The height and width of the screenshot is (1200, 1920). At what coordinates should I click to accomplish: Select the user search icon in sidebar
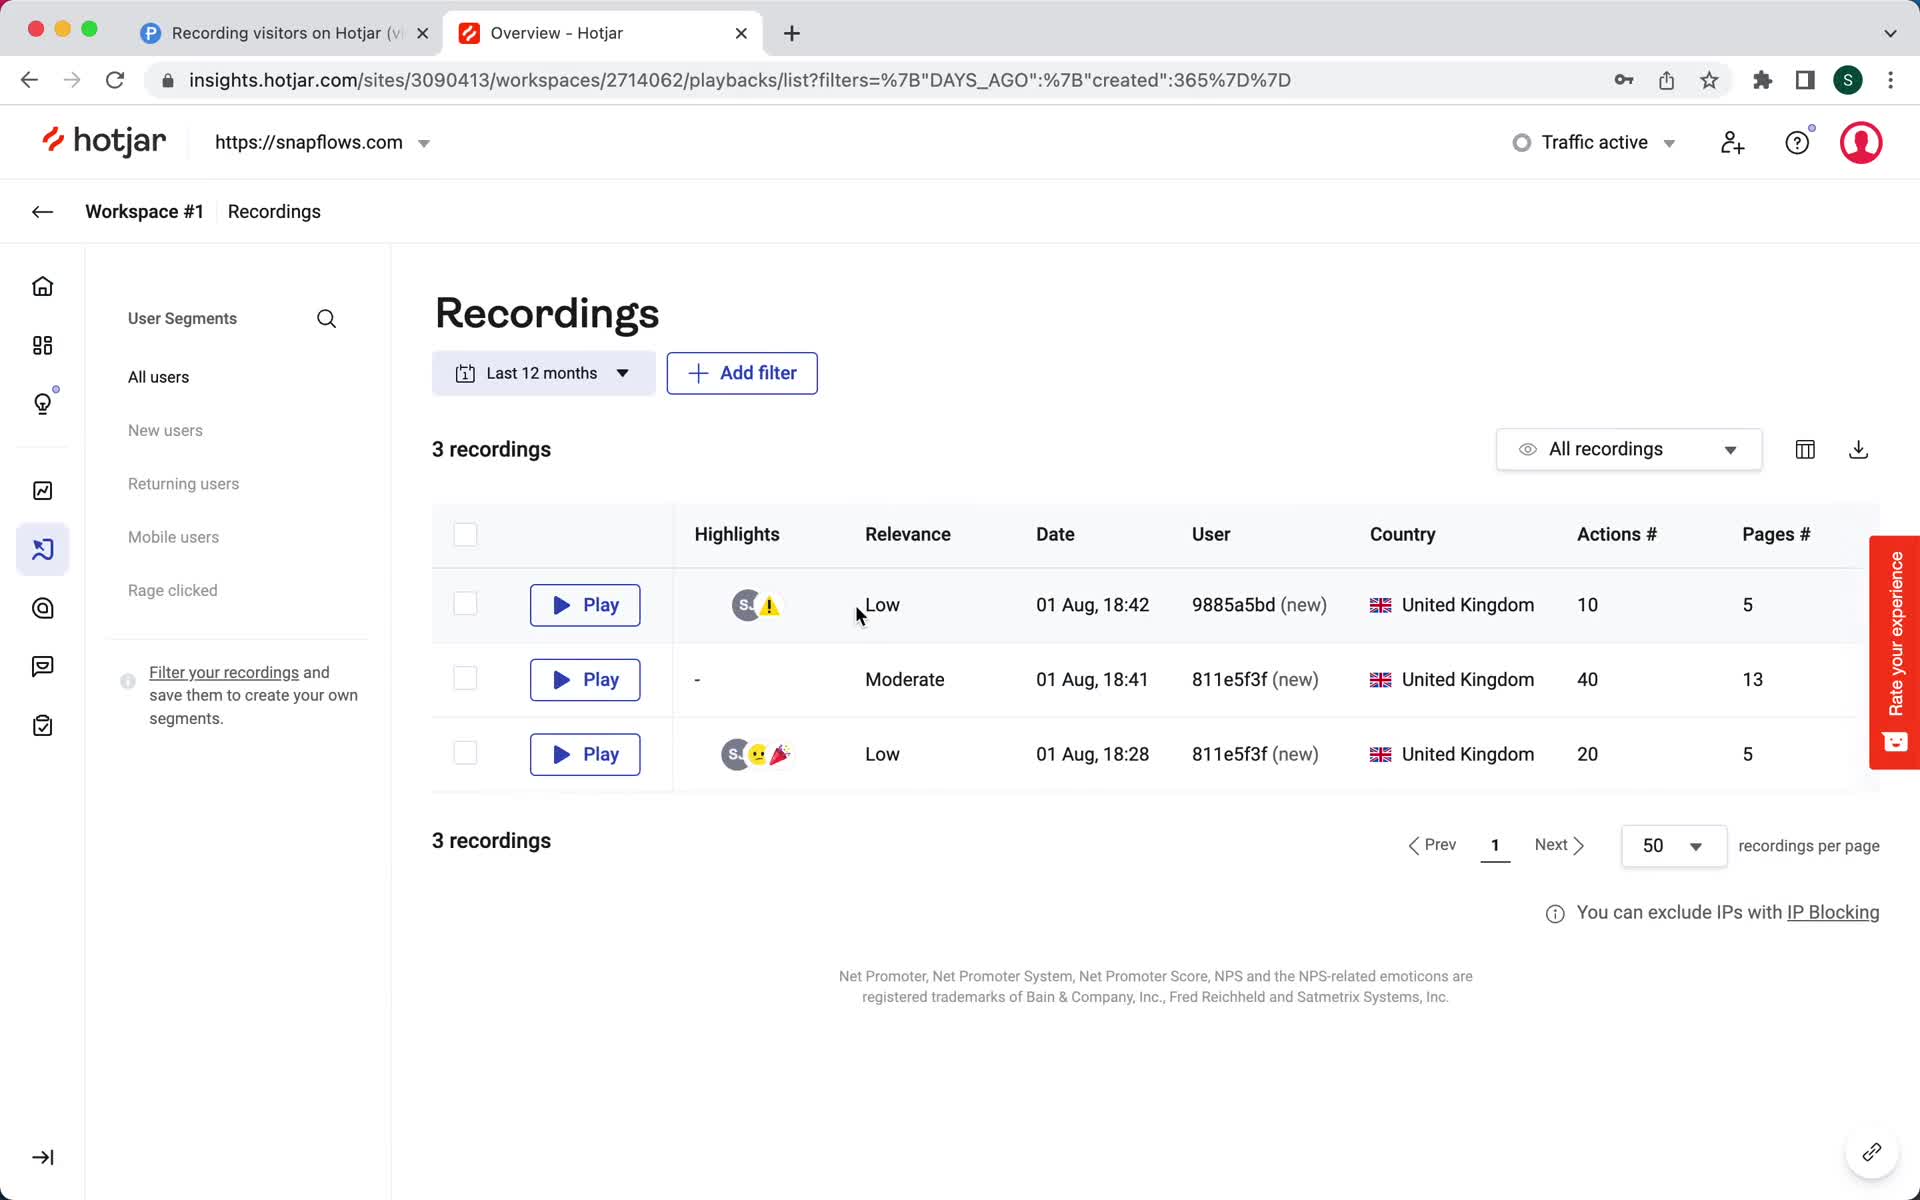pos(328,319)
